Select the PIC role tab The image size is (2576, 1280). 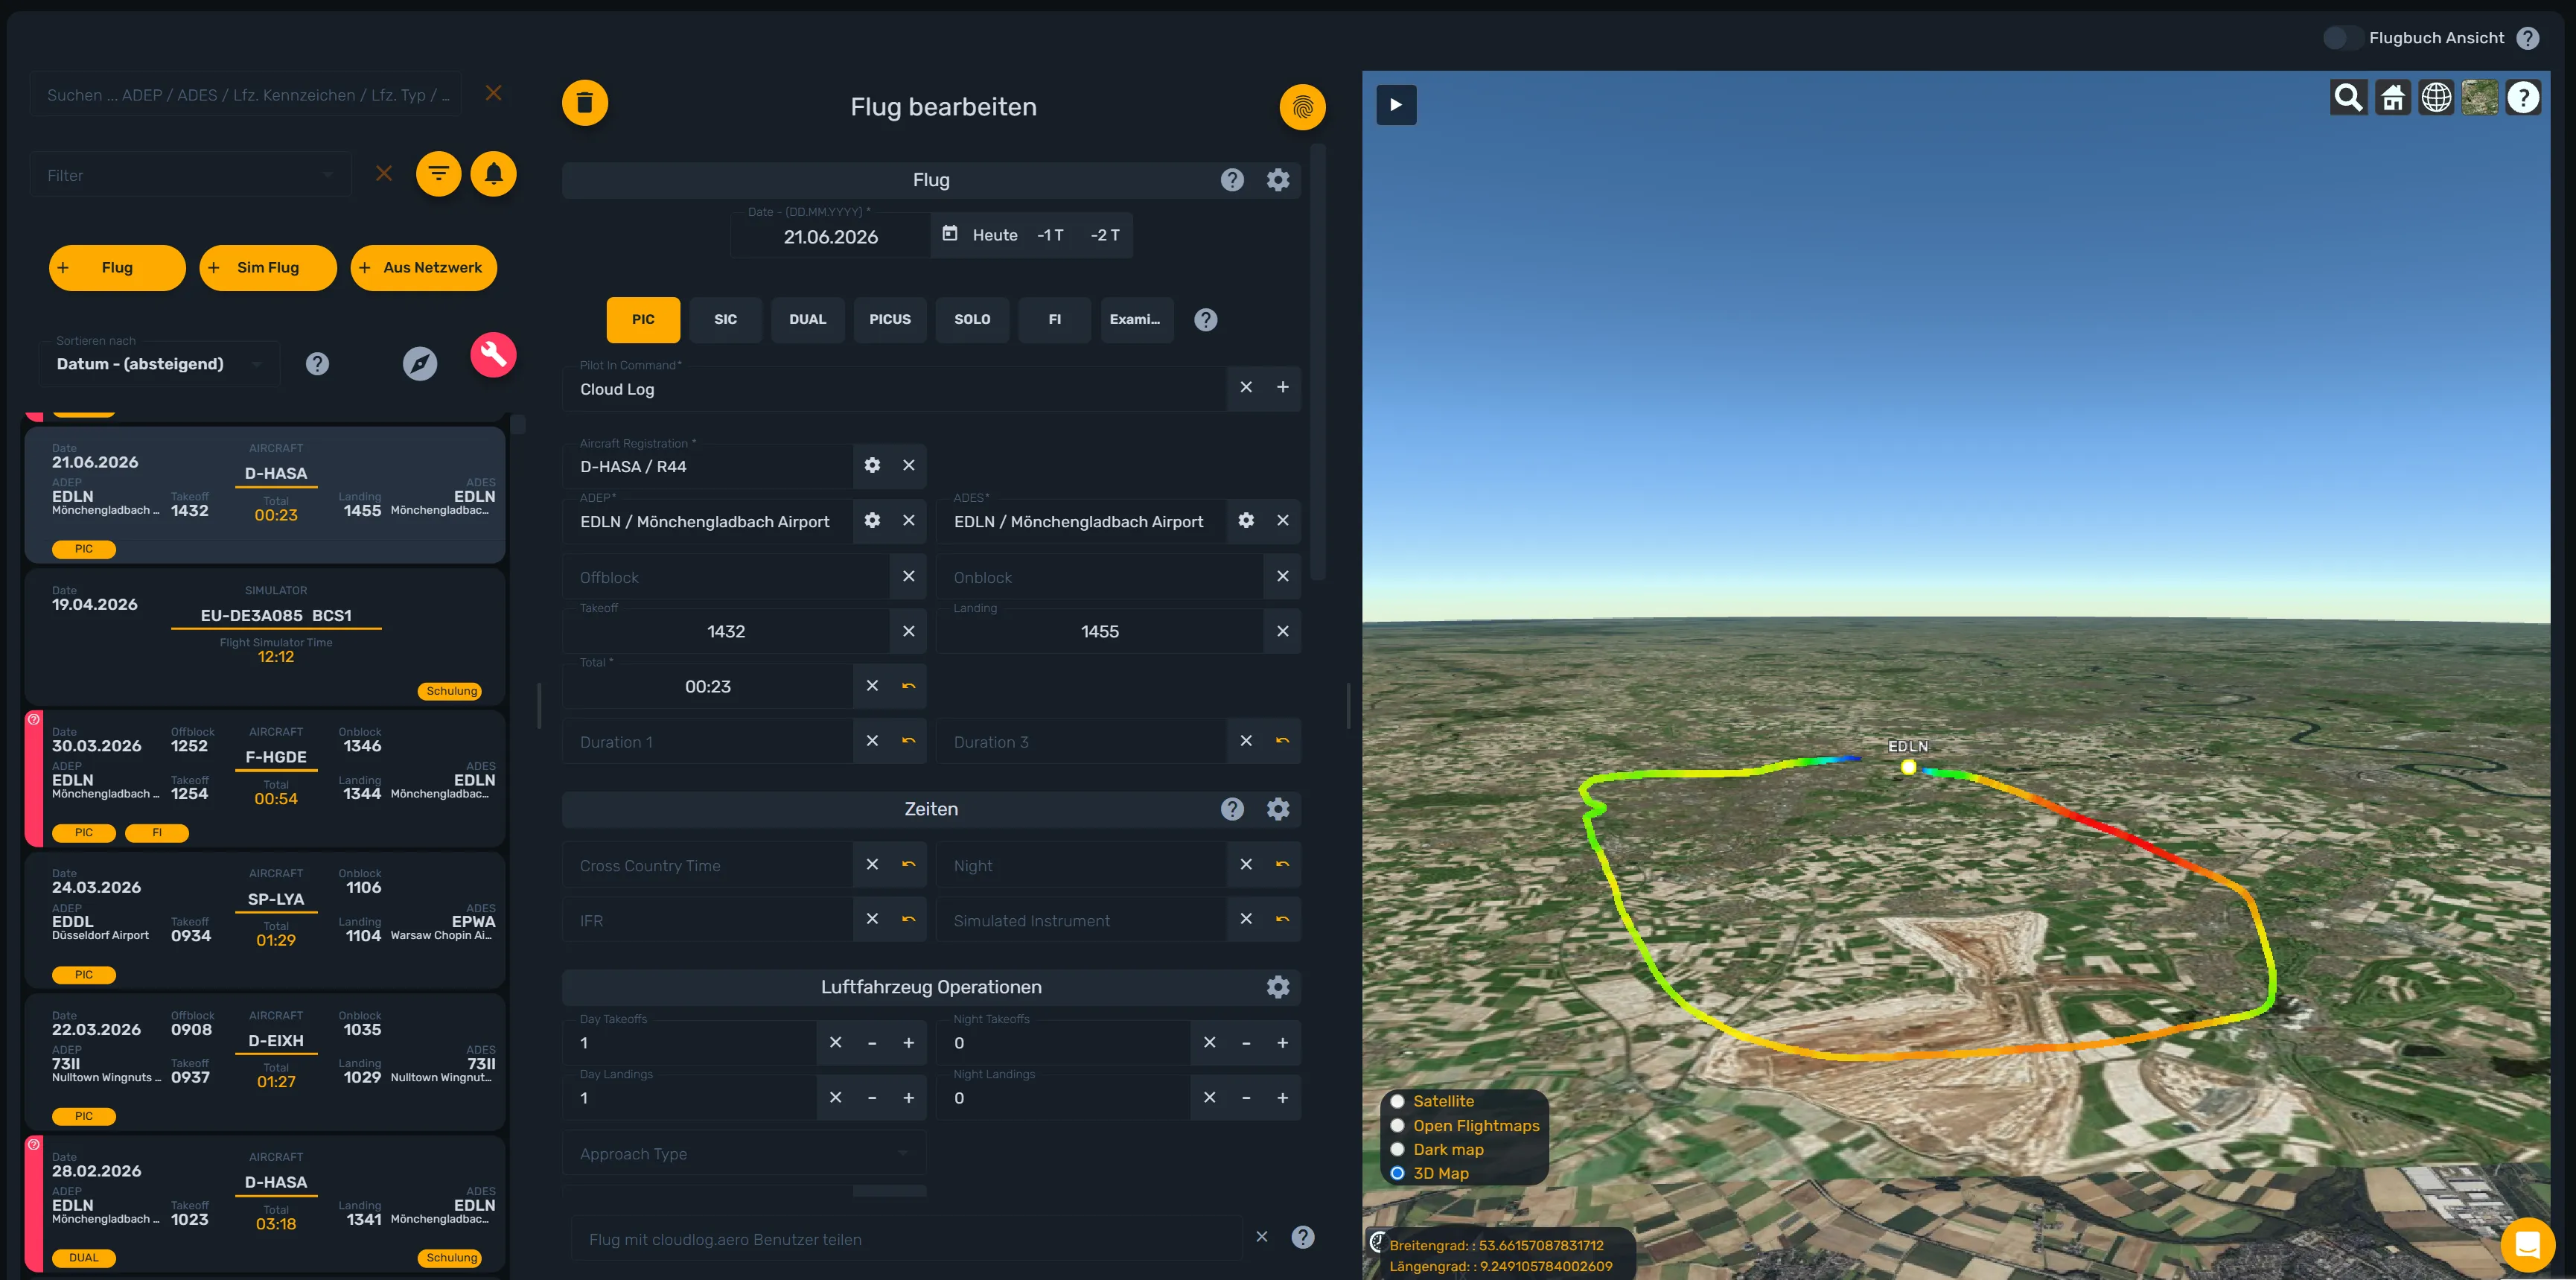(643, 319)
